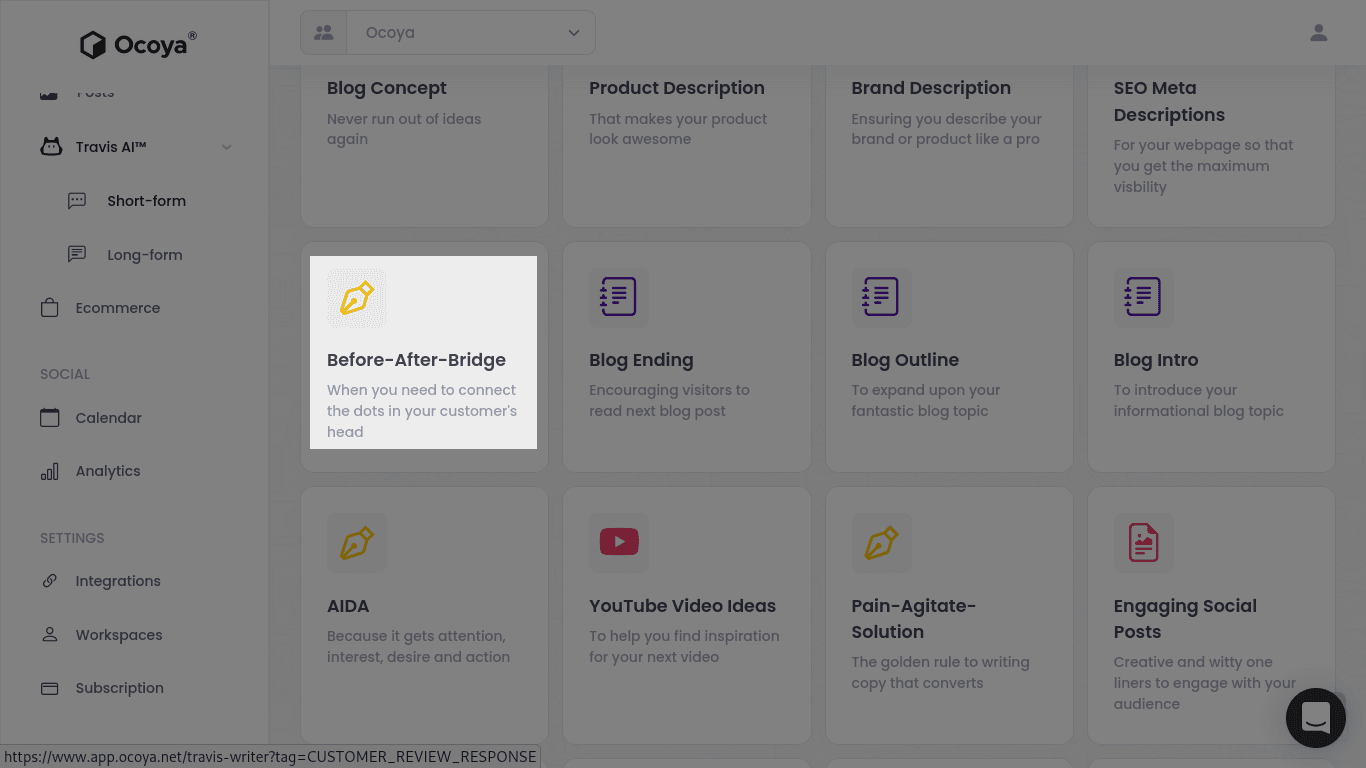Image resolution: width=1366 pixels, height=768 pixels.
Task: Click the Blog Outline notebook icon
Action: [881, 297]
